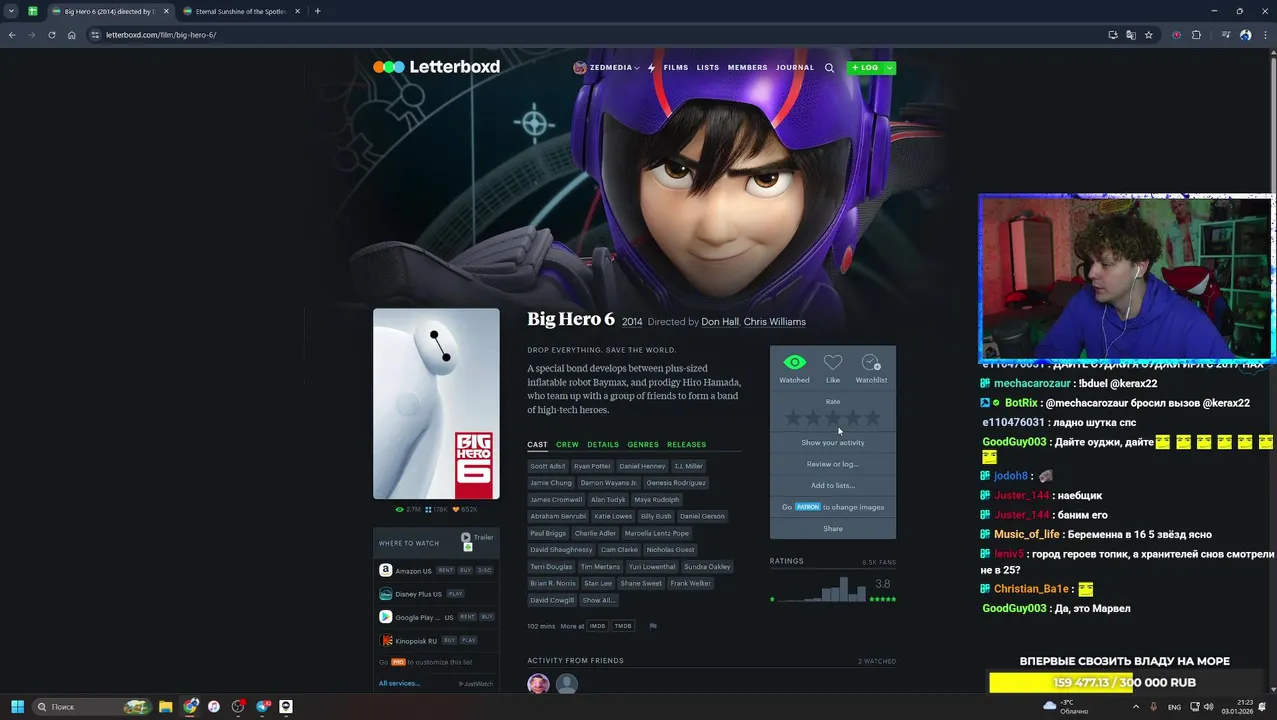Click the green + LOG button
The width and height of the screenshot is (1277, 720).
865,68
